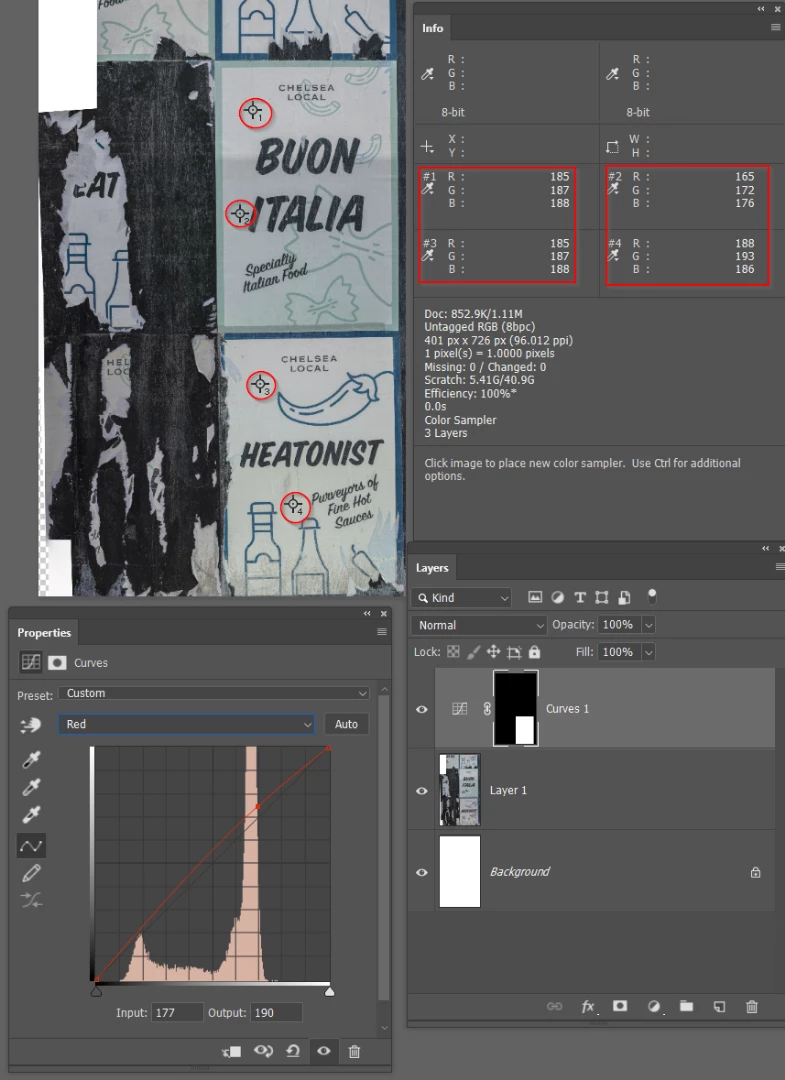Viewport: 785px width, 1080px height.
Task: Click the black point input slider triangle
Action: click(96, 991)
